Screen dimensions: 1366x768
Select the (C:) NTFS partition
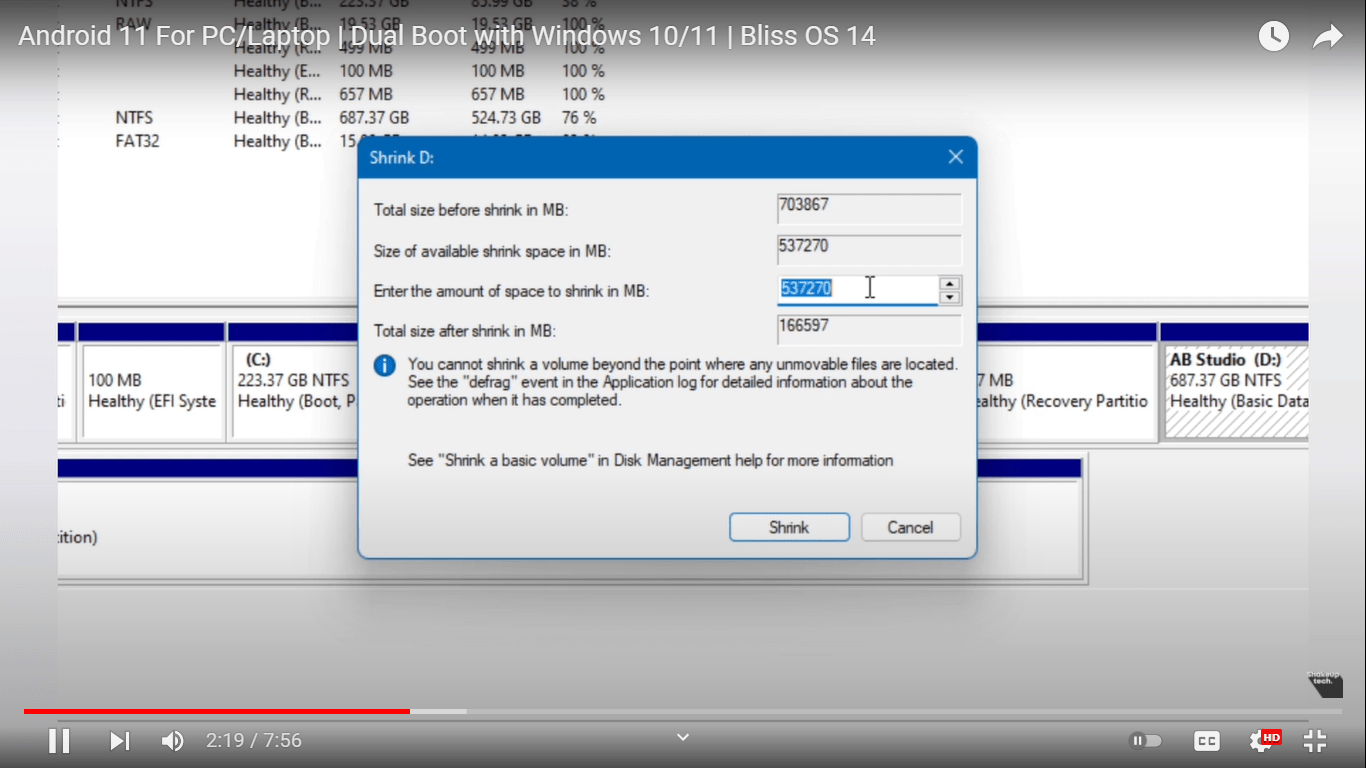click(x=295, y=390)
